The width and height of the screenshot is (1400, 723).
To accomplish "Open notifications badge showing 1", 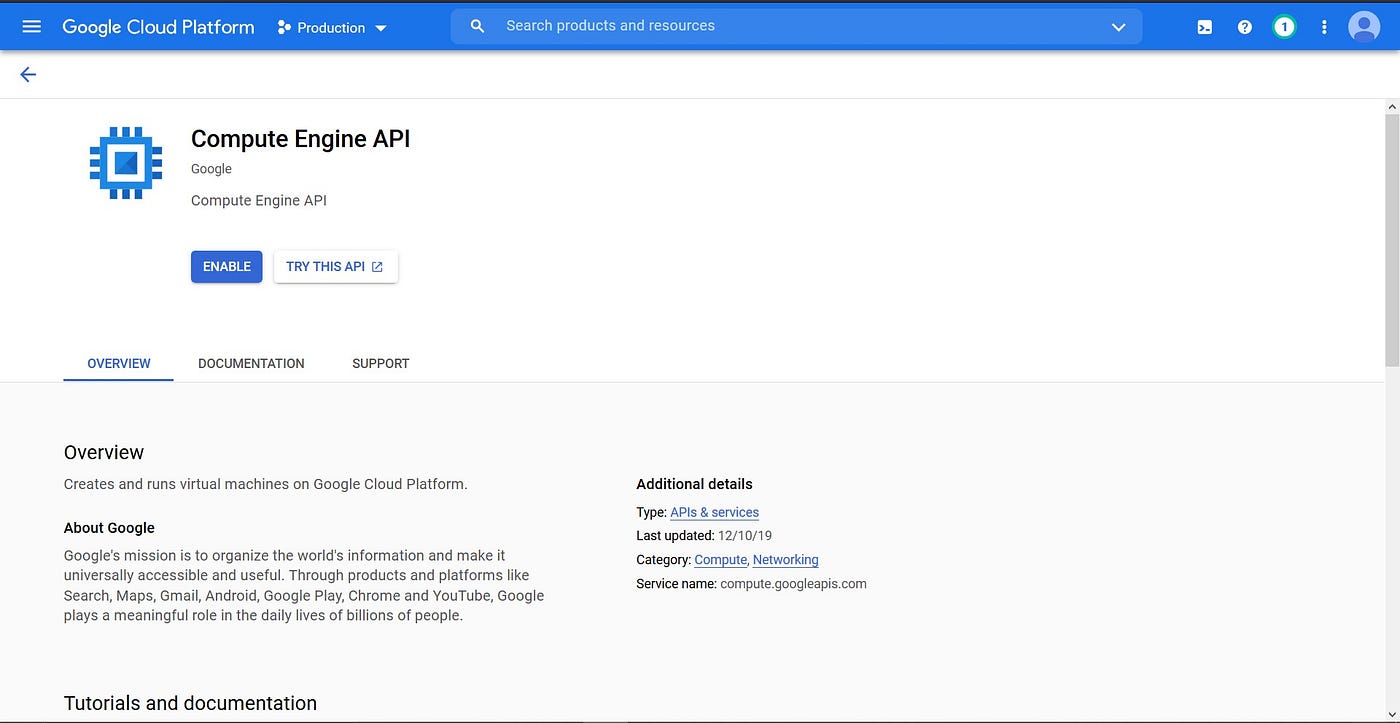I will pos(1284,27).
